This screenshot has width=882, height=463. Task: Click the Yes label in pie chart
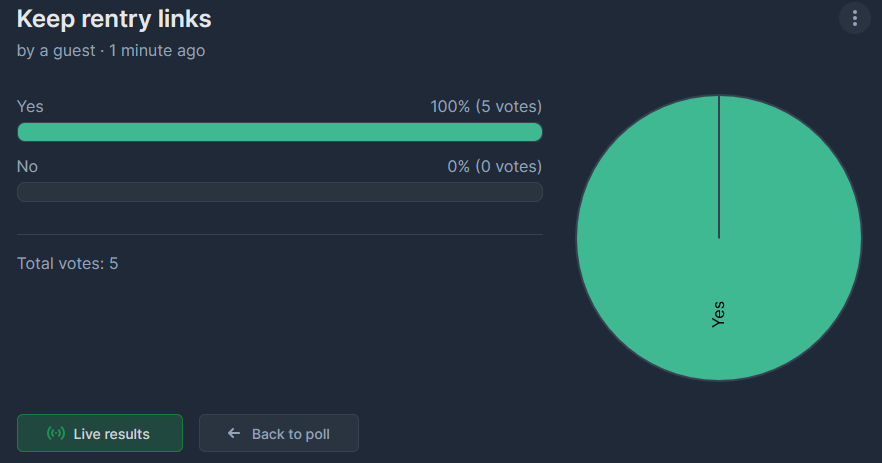point(718,314)
